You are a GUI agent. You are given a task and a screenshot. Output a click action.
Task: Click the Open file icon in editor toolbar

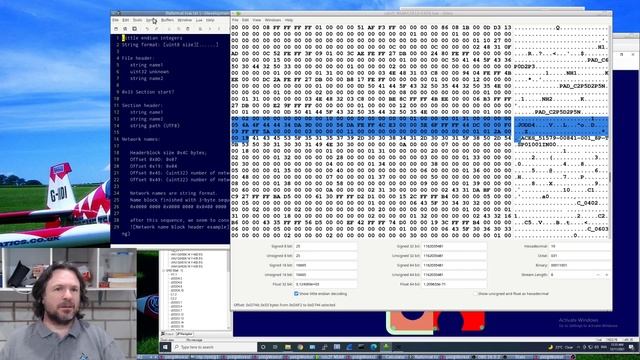pos(116,29)
